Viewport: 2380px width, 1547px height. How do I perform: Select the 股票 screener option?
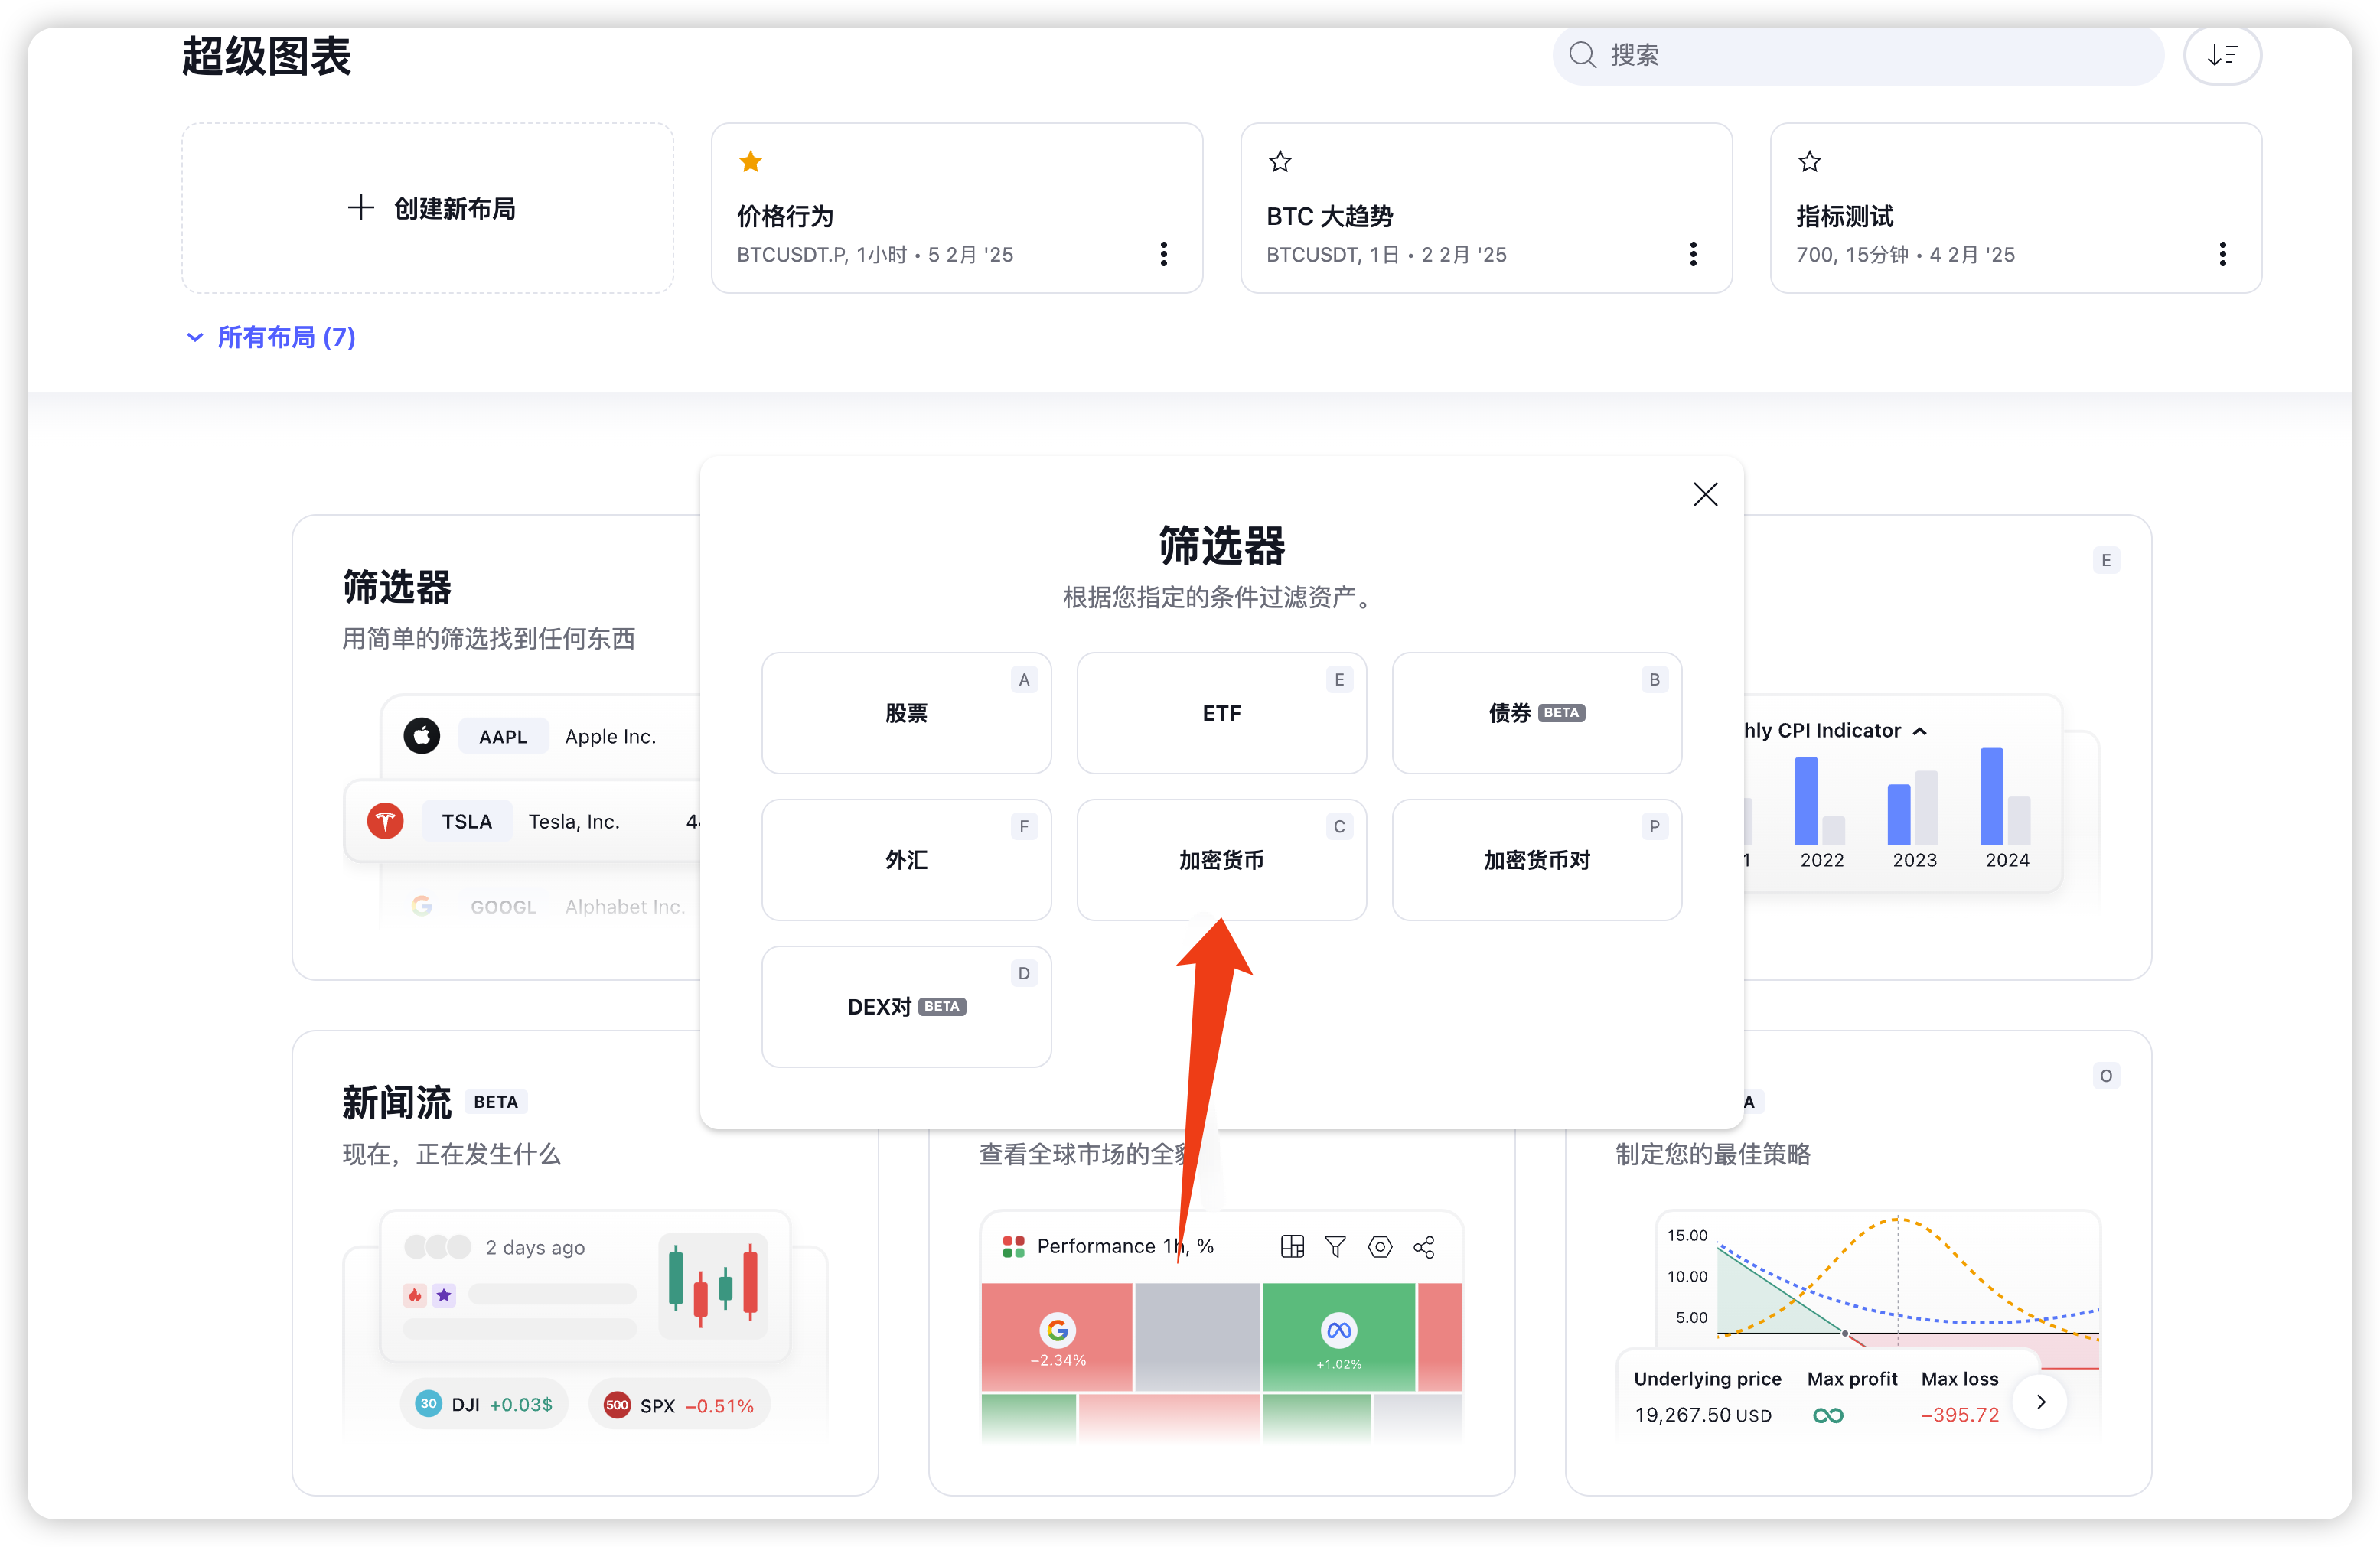pos(905,713)
